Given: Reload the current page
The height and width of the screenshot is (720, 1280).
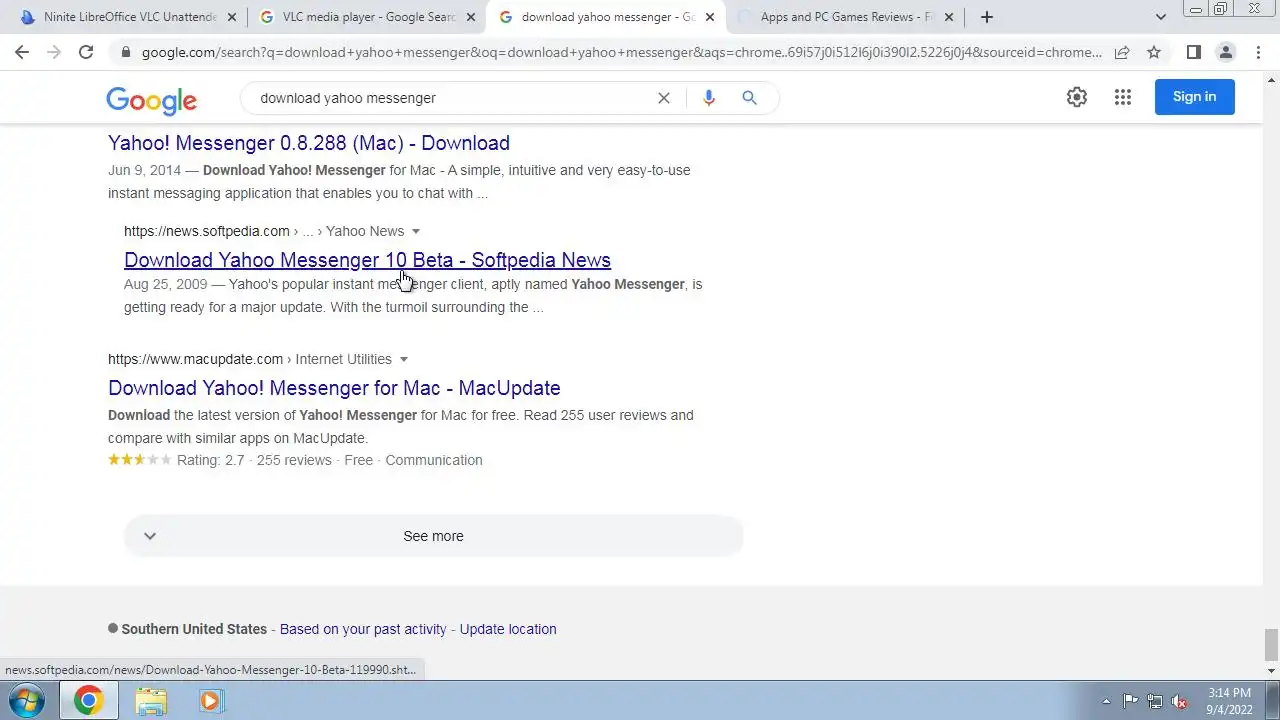Looking at the screenshot, I should click(86, 52).
